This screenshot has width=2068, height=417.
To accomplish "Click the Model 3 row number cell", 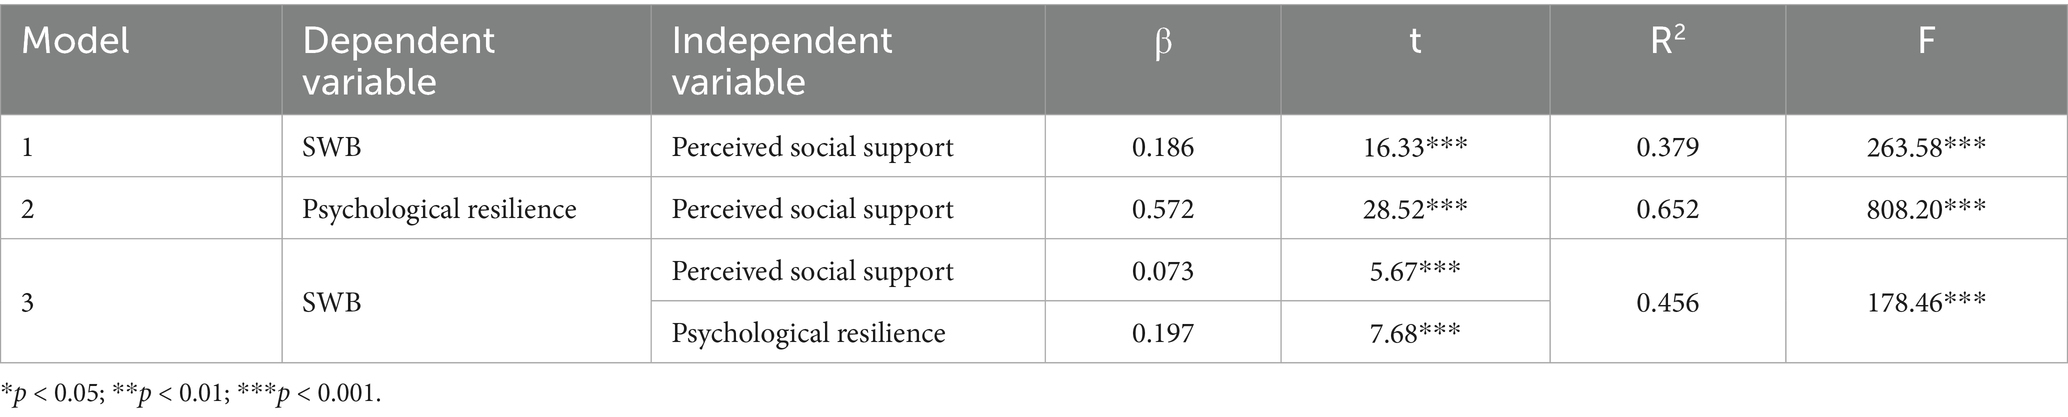I will tap(28, 302).
